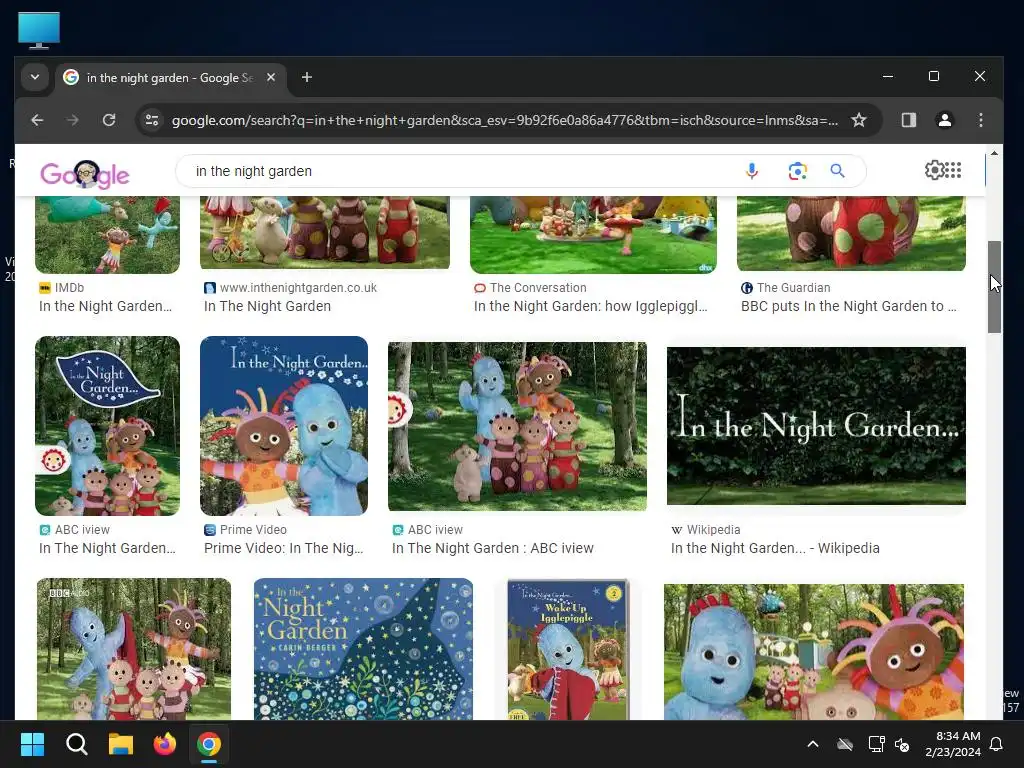Image resolution: width=1024 pixels, height=768 pixels.
Task: Open notifications bell icon
Action: 997,744
